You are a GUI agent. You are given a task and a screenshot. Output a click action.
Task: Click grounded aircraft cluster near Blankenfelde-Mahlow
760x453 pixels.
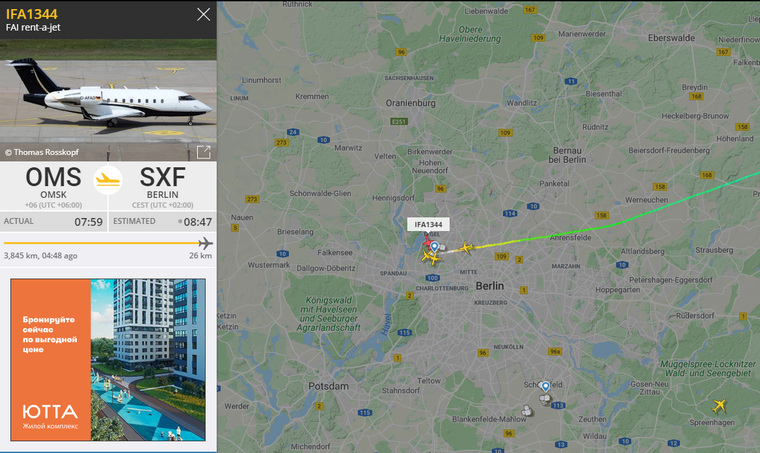click(x=527, y=411)
